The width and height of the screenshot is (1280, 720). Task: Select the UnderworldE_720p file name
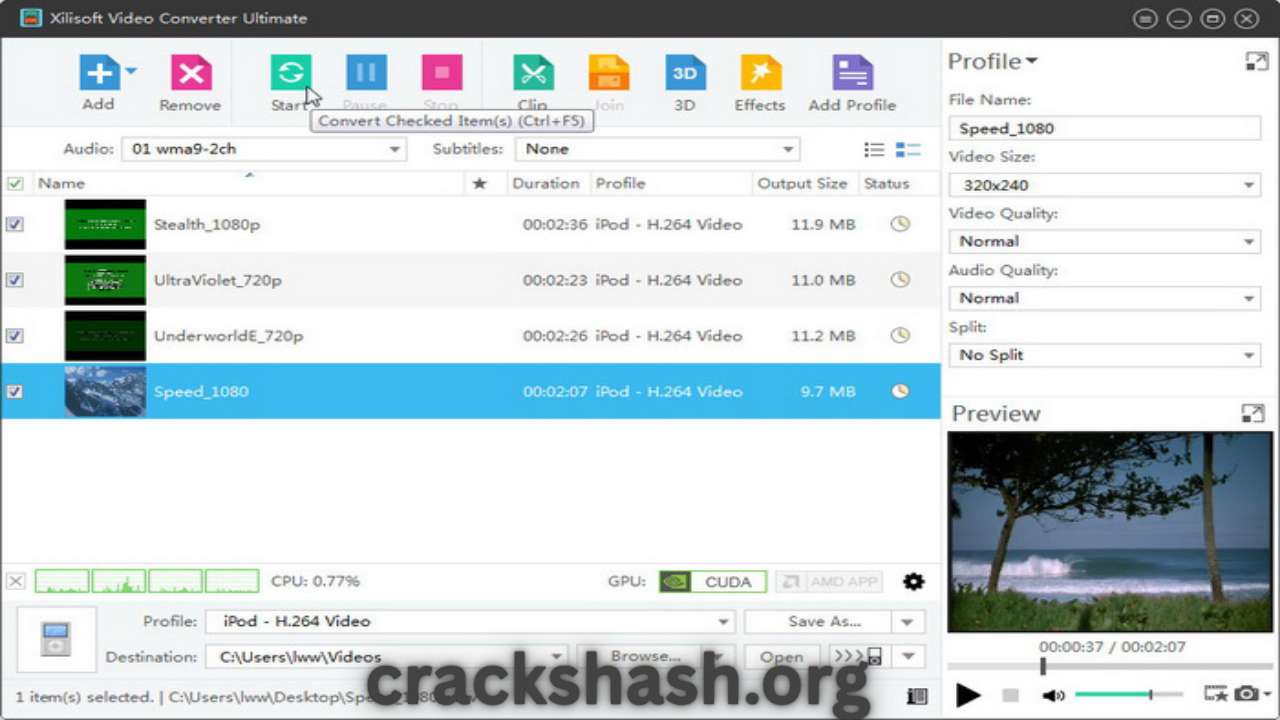click(228, 336)
